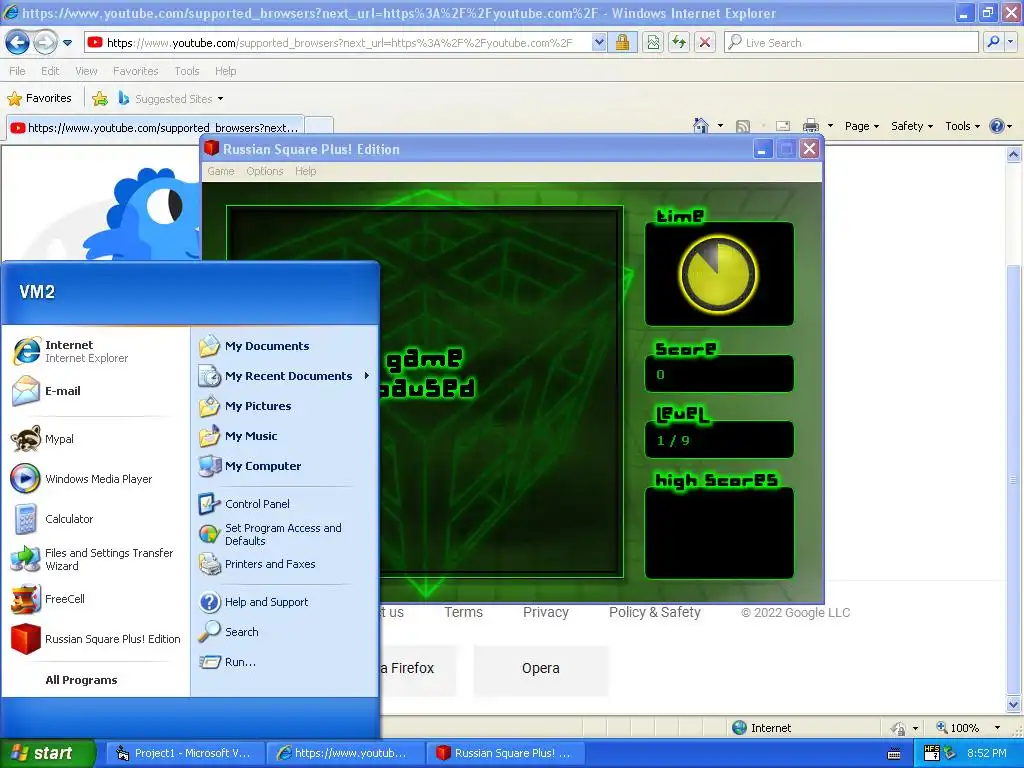Click the Read Mail icon in command bar
Viewport: 1024px width, 768px height.
783,126
